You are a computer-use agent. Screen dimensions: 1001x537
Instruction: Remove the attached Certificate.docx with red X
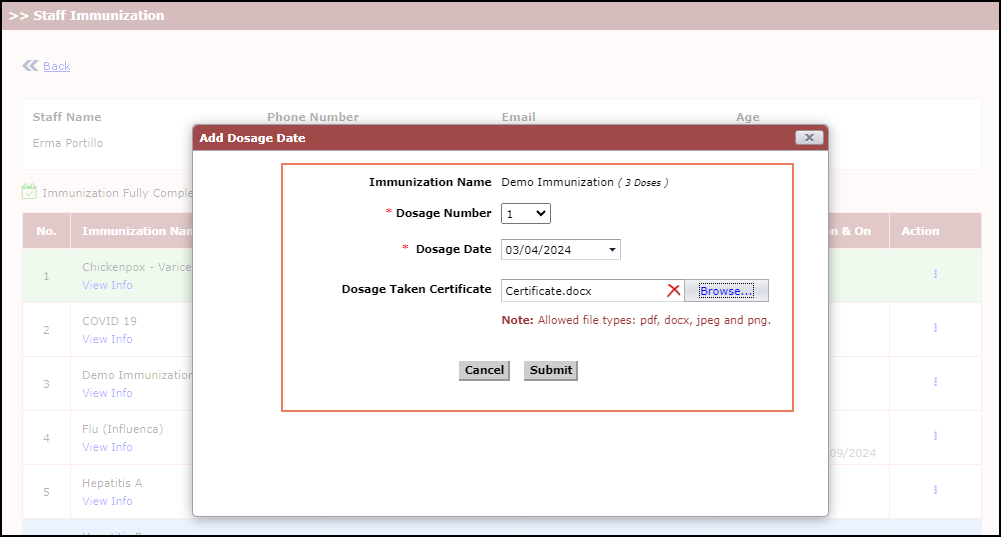674,291
